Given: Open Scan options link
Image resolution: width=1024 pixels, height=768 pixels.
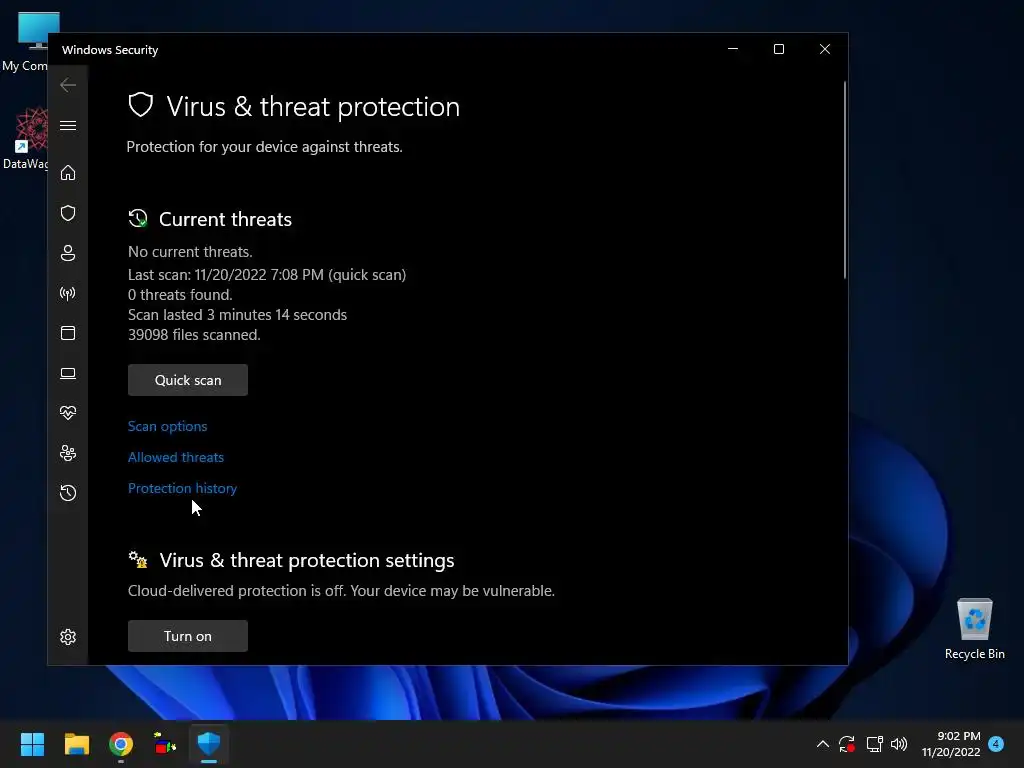Looking at the screenshot, I should 167,426.
